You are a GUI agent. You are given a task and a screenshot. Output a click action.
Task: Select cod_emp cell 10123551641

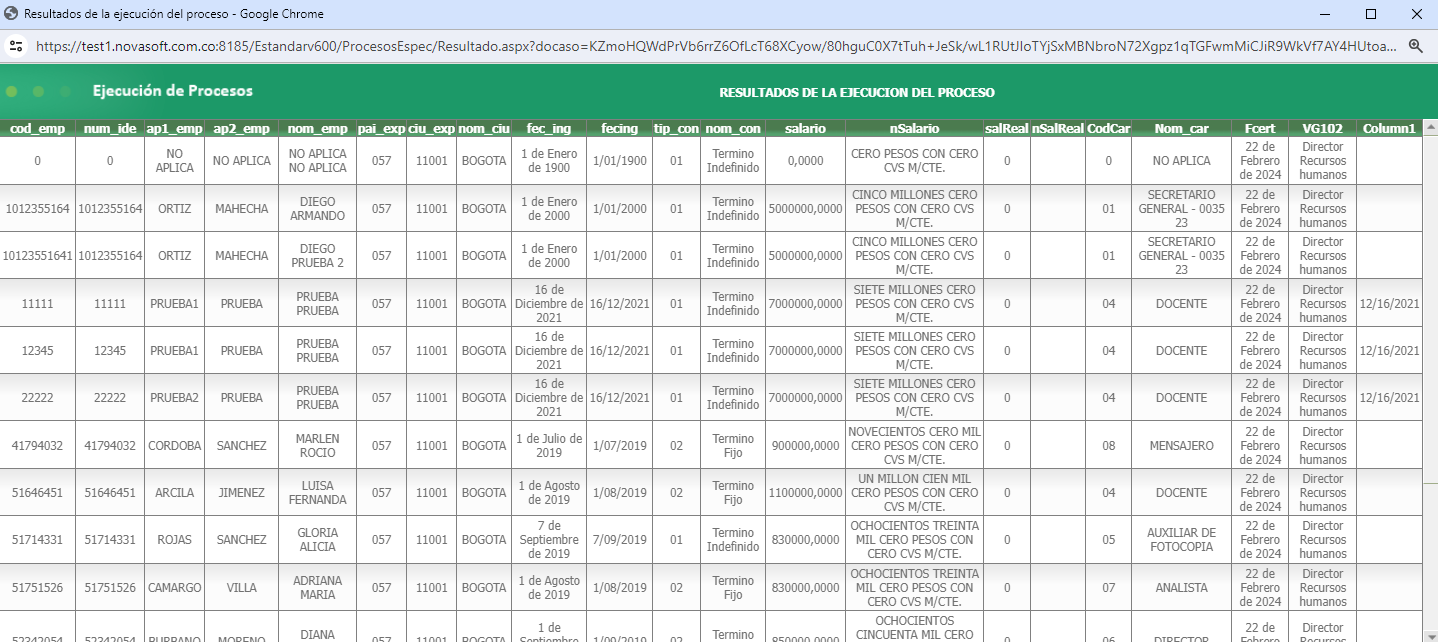38,256
